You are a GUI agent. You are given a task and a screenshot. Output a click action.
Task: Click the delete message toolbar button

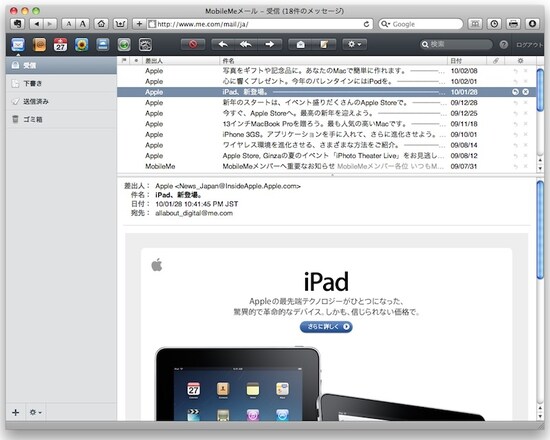coord(193,44)
